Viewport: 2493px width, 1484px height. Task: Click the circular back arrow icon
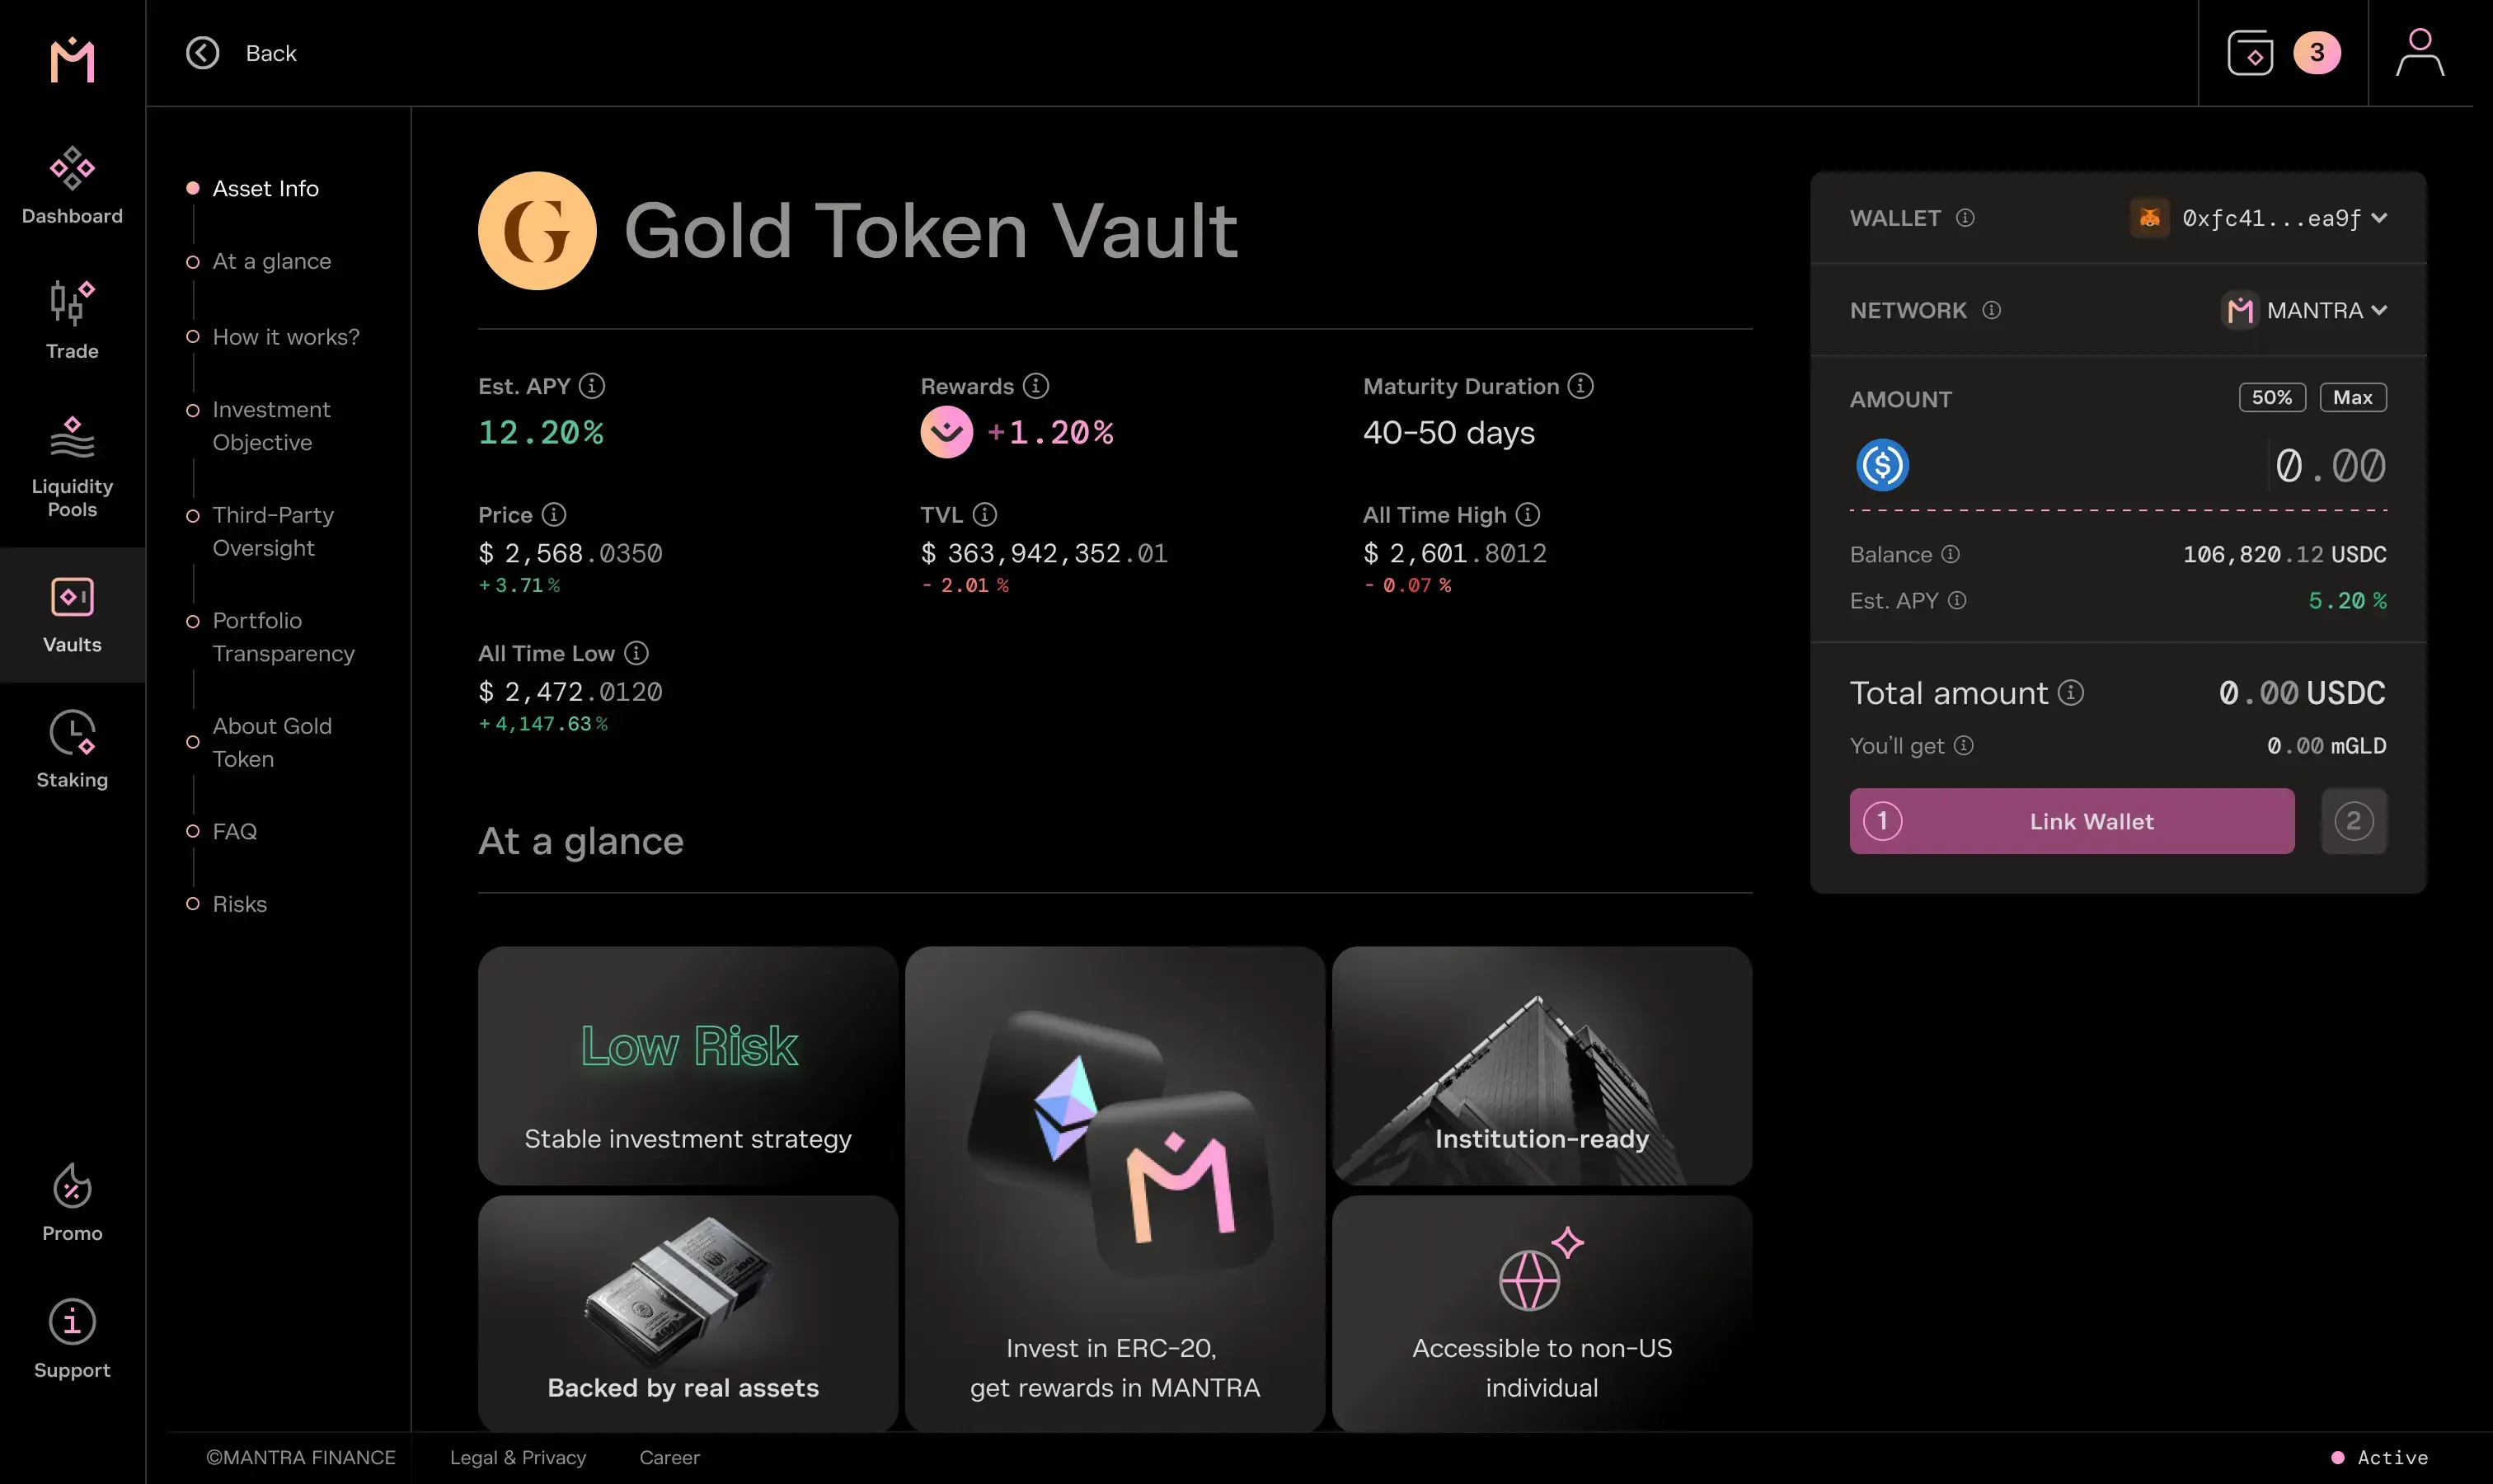(203, 53)
